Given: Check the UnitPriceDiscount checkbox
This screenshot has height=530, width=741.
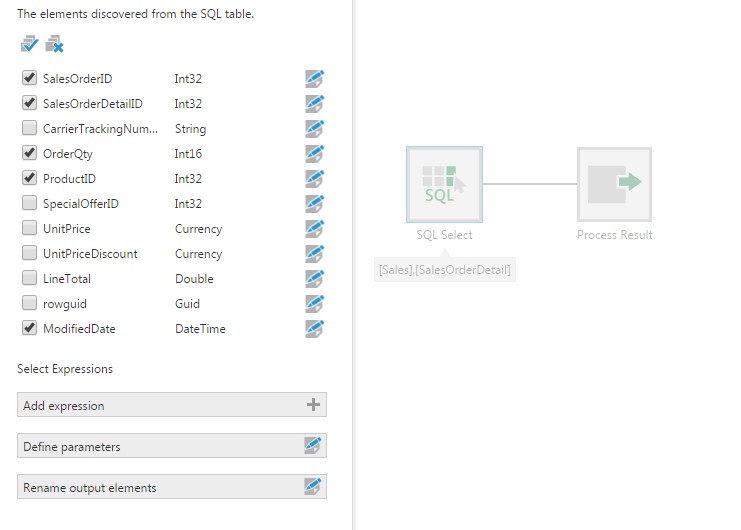Looking at the screenshot, I should 29,253.
